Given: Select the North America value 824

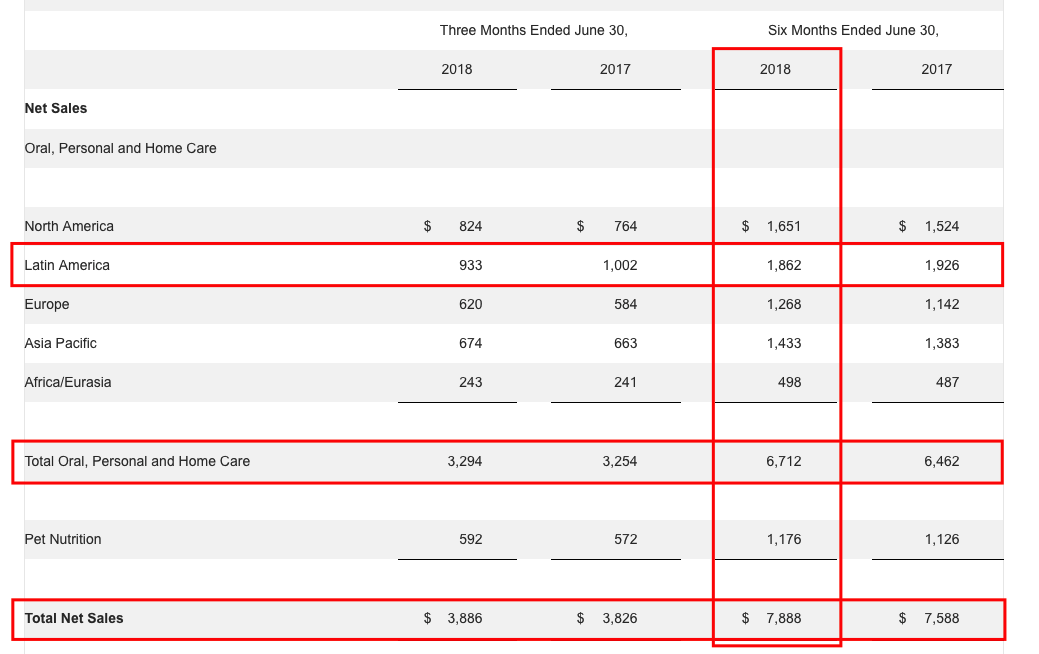Looking at the screenshot, I should pos(470,226).
